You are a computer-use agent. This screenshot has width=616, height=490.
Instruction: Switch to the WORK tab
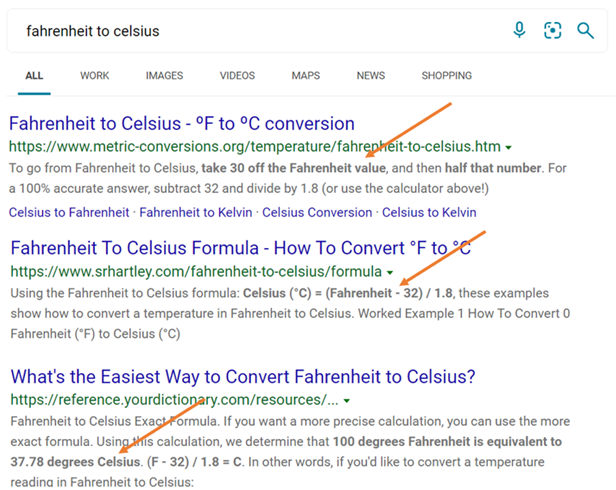(95, 76)
